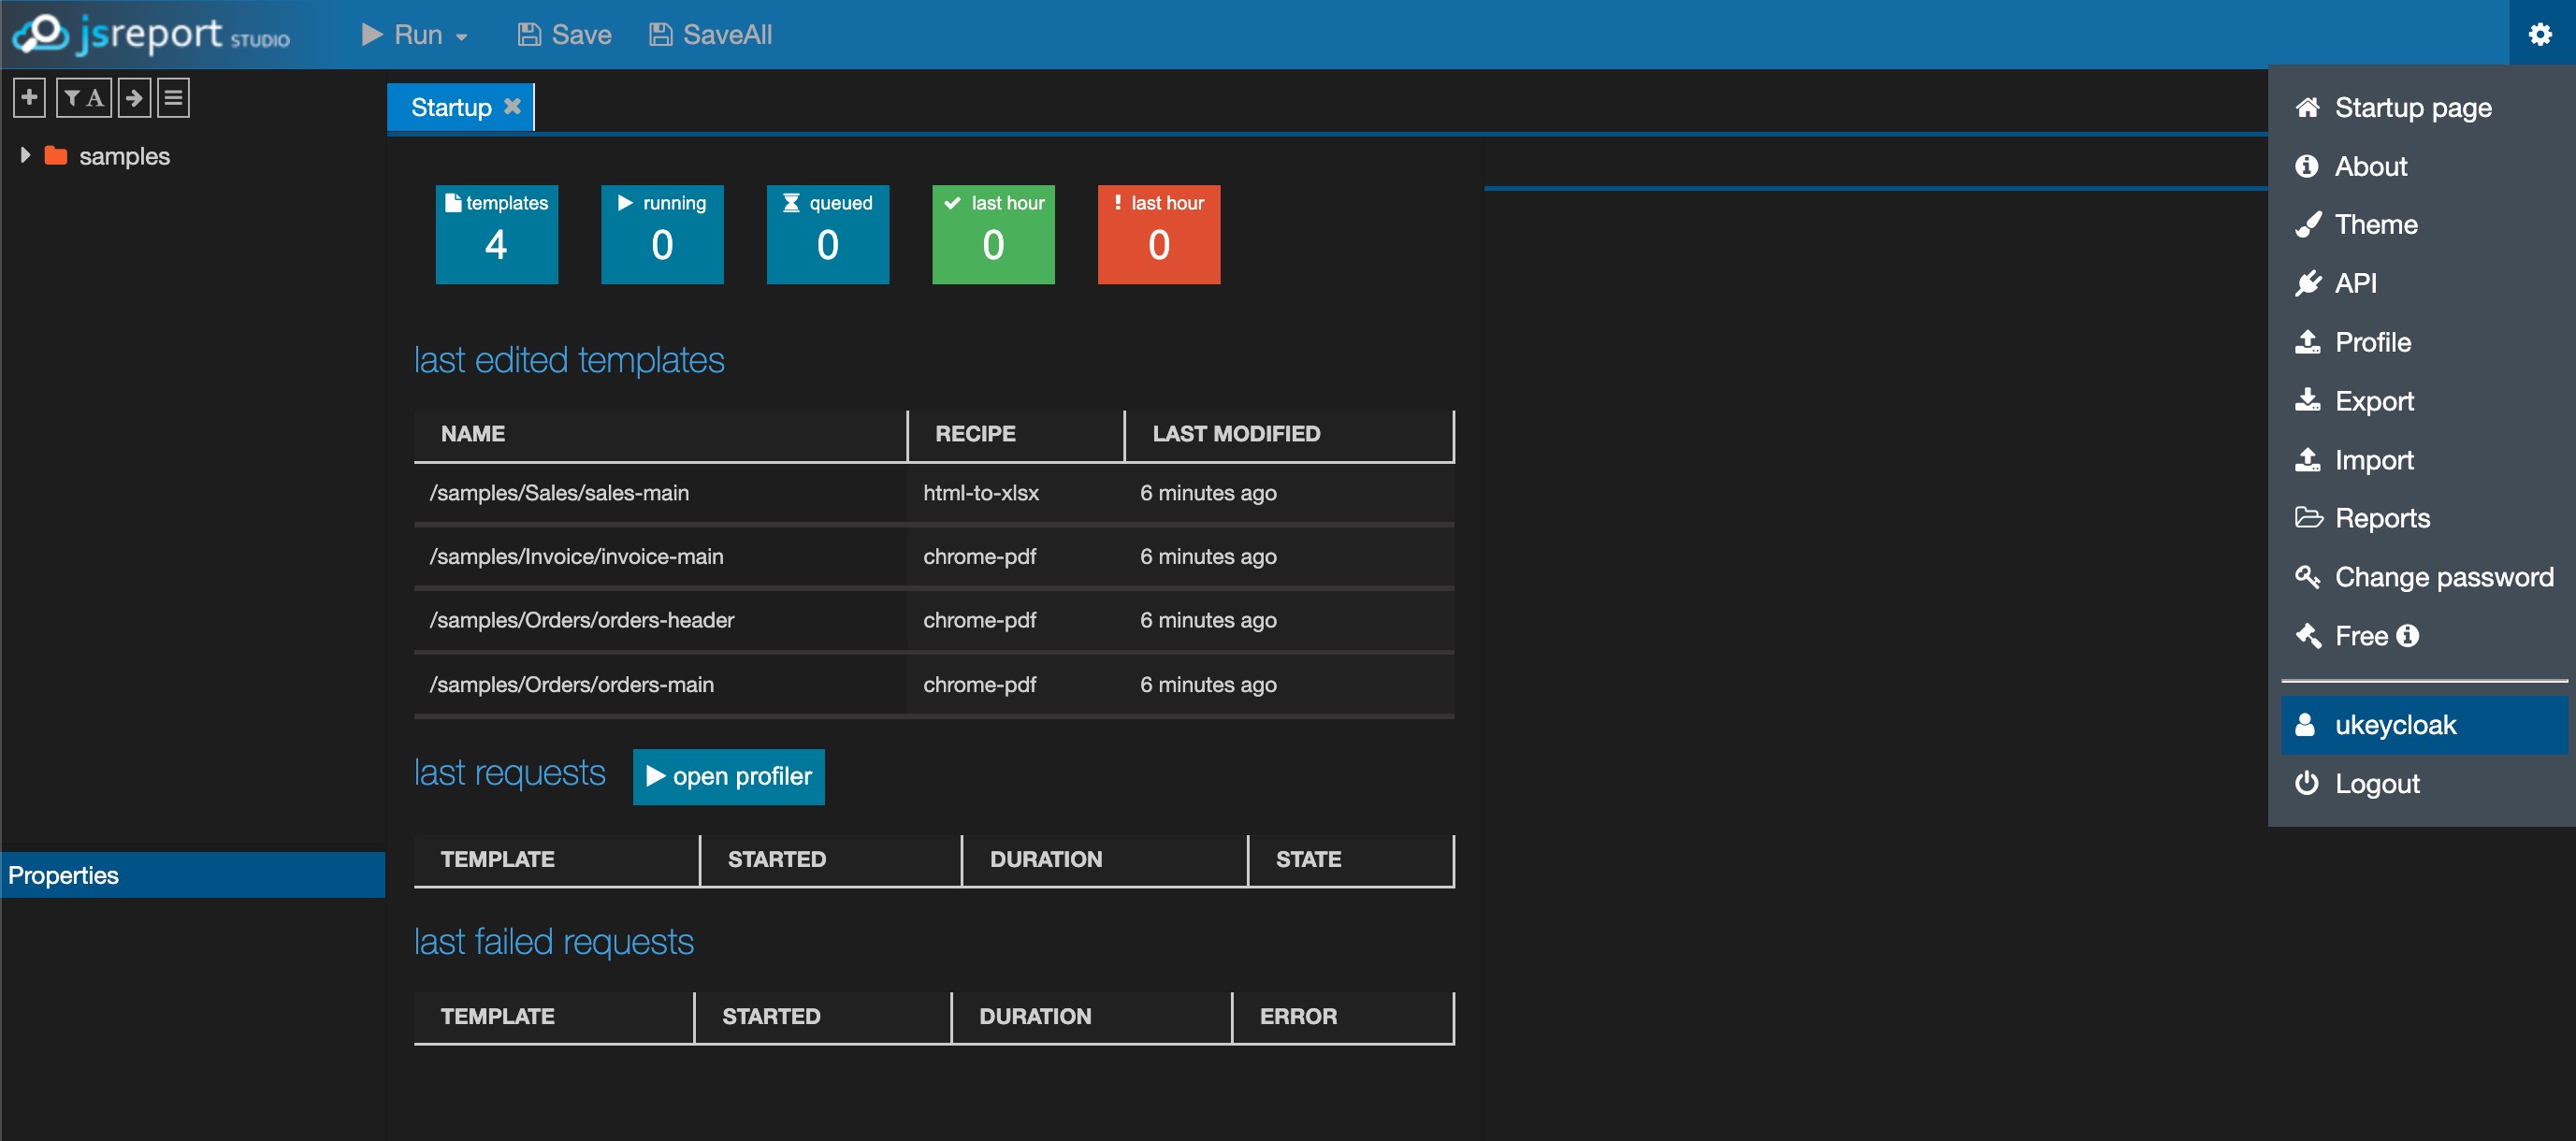Click the info icon next to Free
This screenshot has width=2576, height=1141.
[x=2408, y=636]
